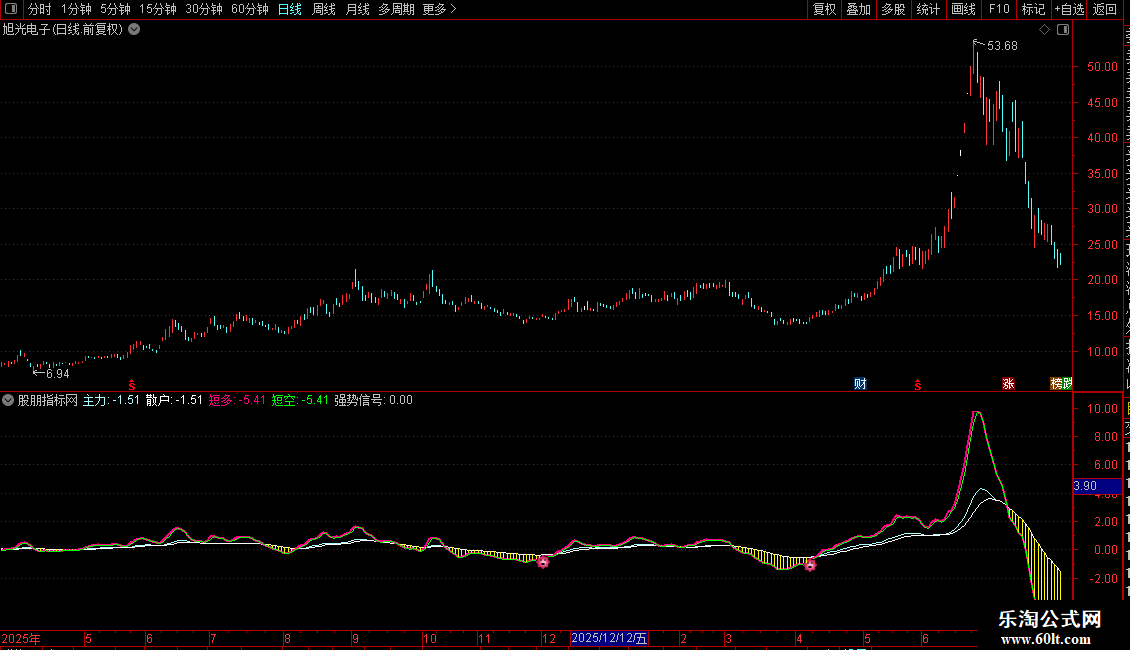Open the 复权 adjustment menu

[824, 9]
